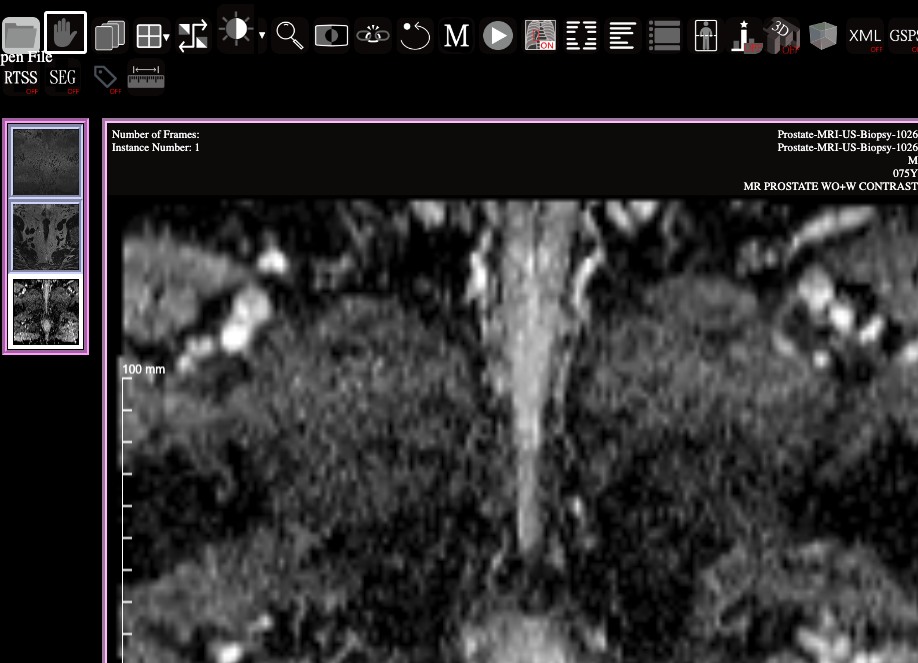
Task: Select the magnifying glass zoom tool
Action: [290, 36]
